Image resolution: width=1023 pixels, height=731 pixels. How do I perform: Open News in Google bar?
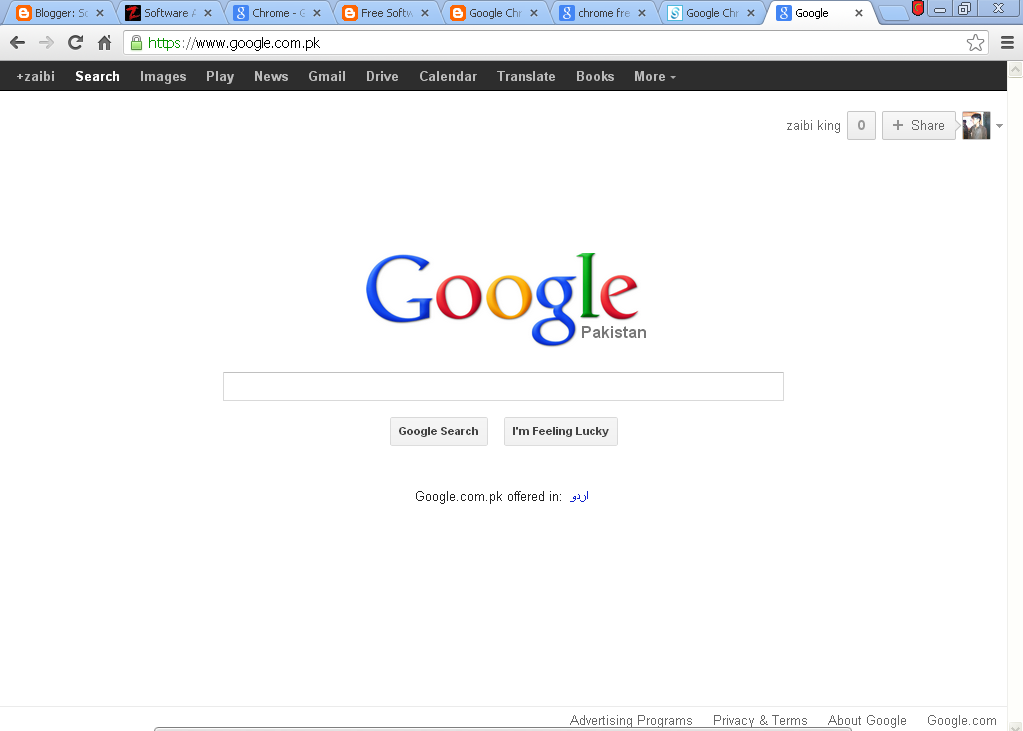coord(271,76)
